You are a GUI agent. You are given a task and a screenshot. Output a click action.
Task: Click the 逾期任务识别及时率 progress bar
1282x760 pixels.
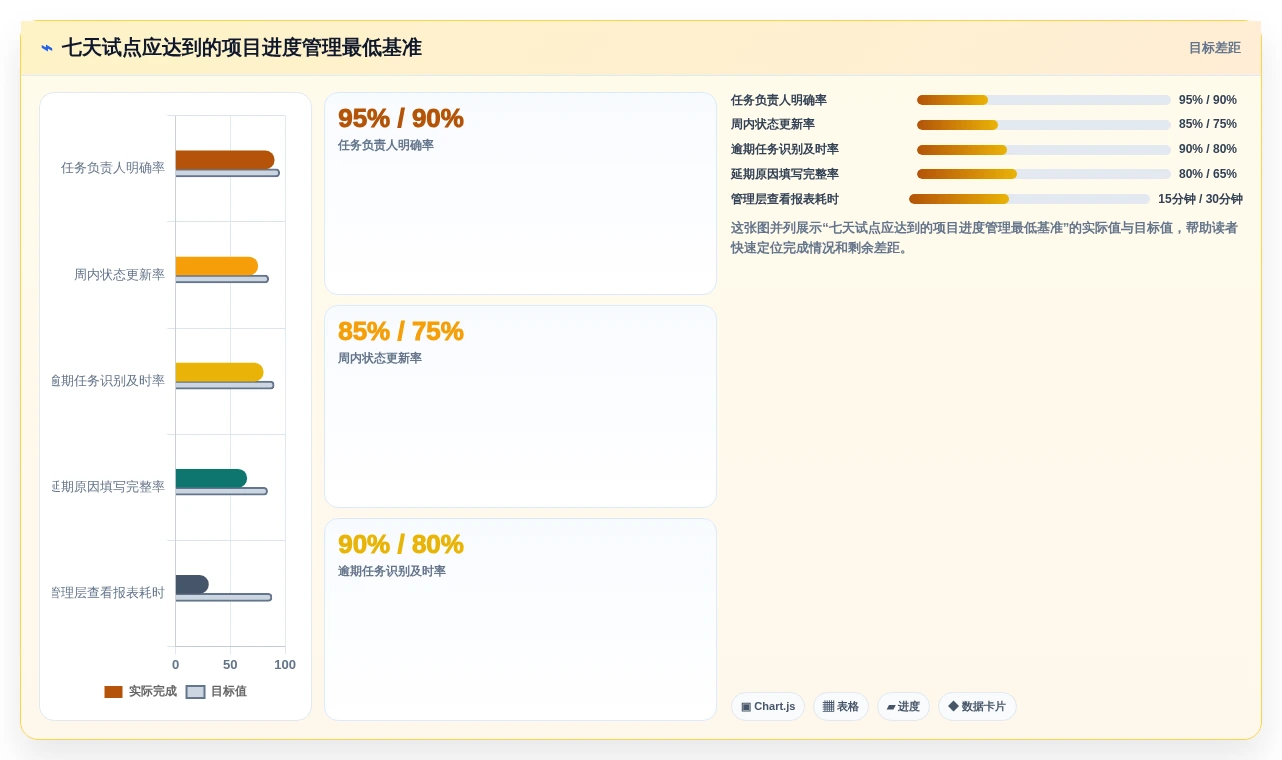[1044, 150]
